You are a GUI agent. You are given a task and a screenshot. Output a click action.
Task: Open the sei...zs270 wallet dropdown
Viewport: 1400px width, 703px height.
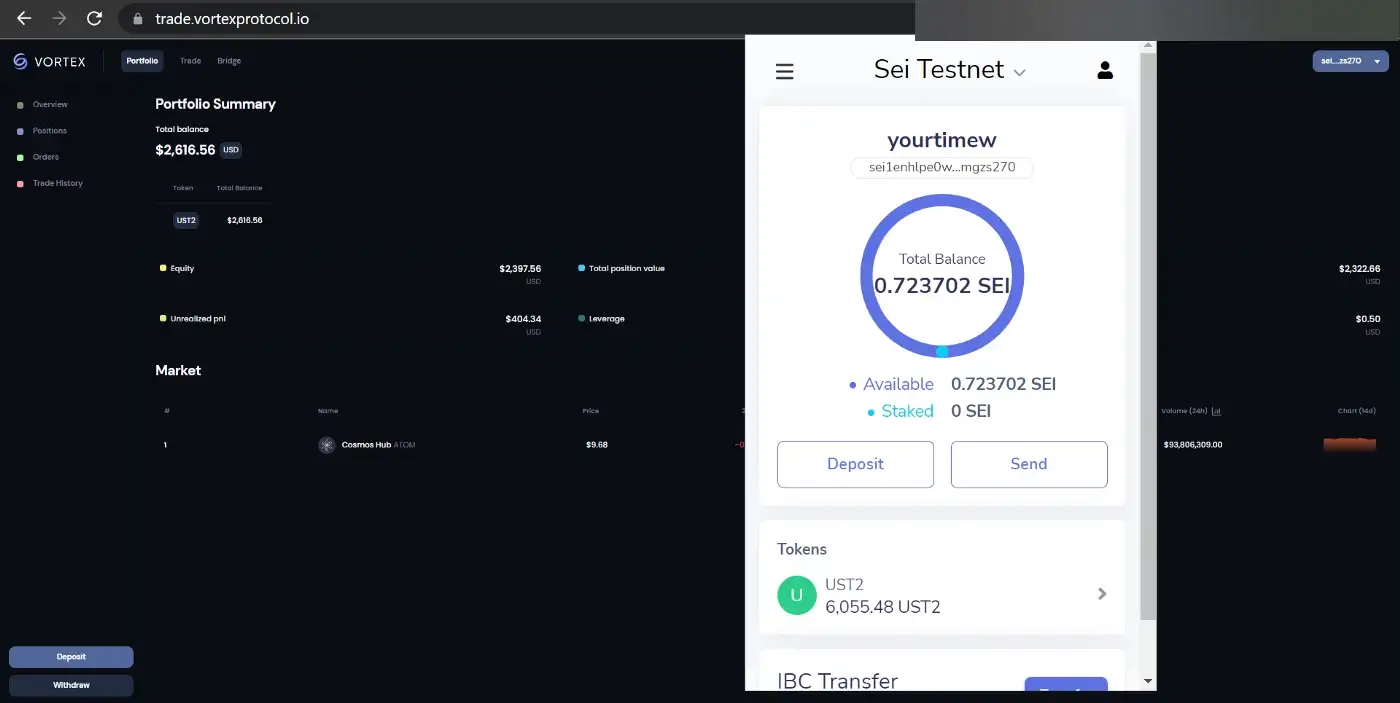(x=1350, y=61)
